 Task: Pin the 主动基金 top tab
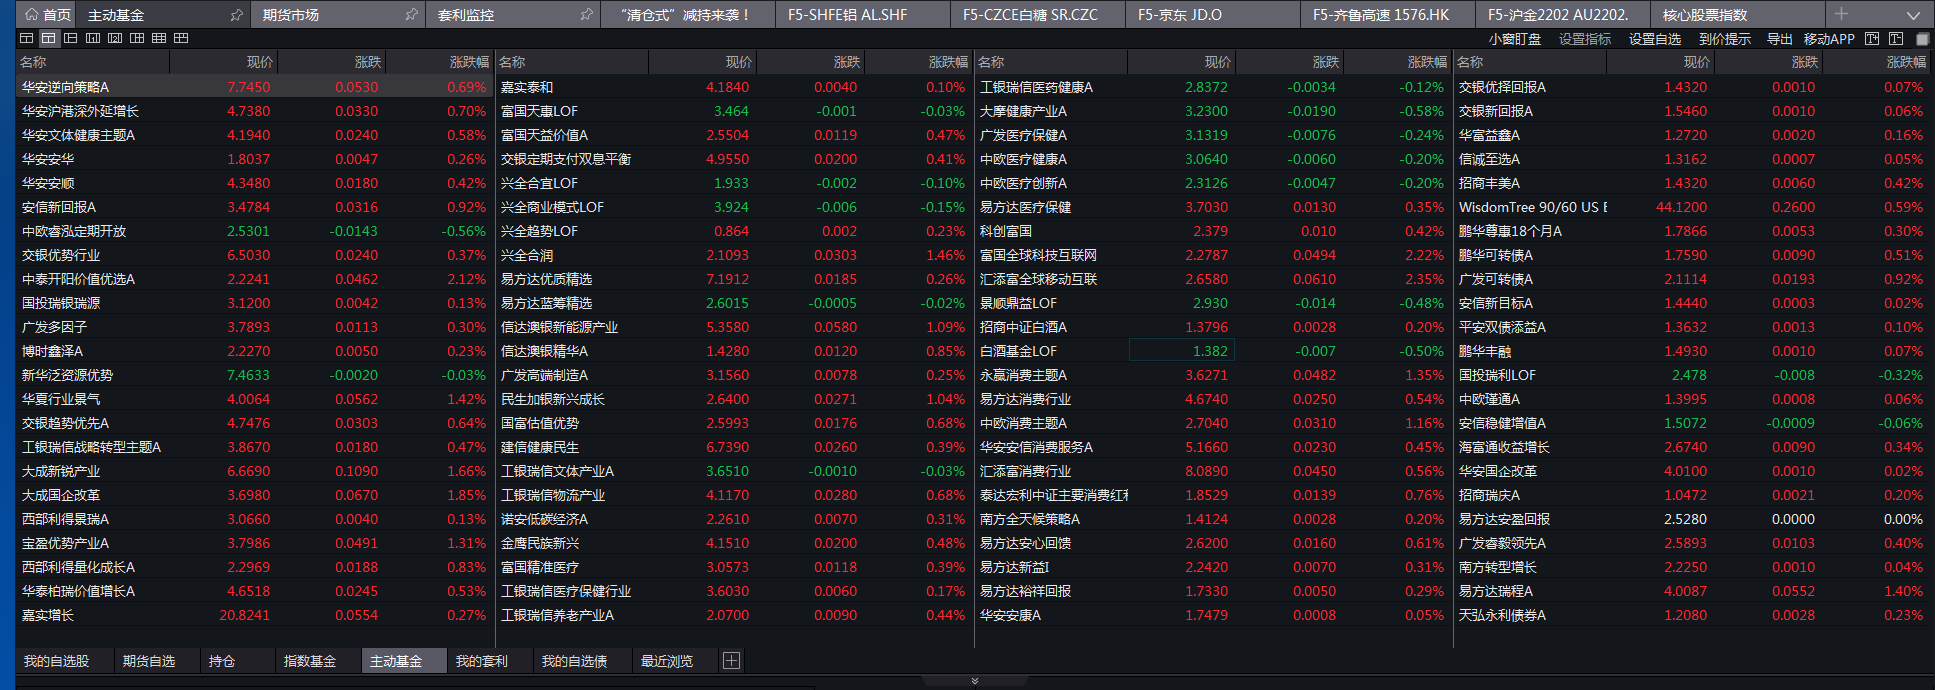[x=236, y=15]
